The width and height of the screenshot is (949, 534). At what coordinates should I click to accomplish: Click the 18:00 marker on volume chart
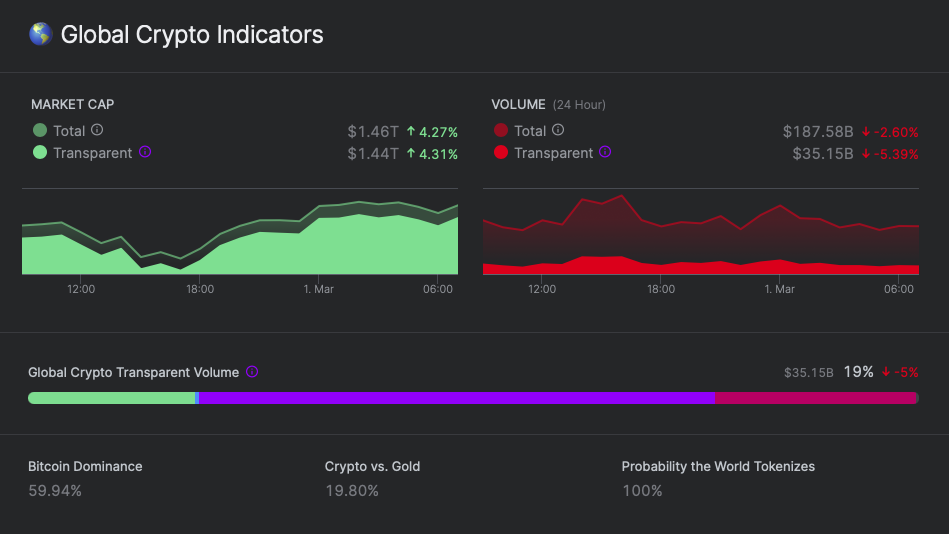[x=661, y=289]
